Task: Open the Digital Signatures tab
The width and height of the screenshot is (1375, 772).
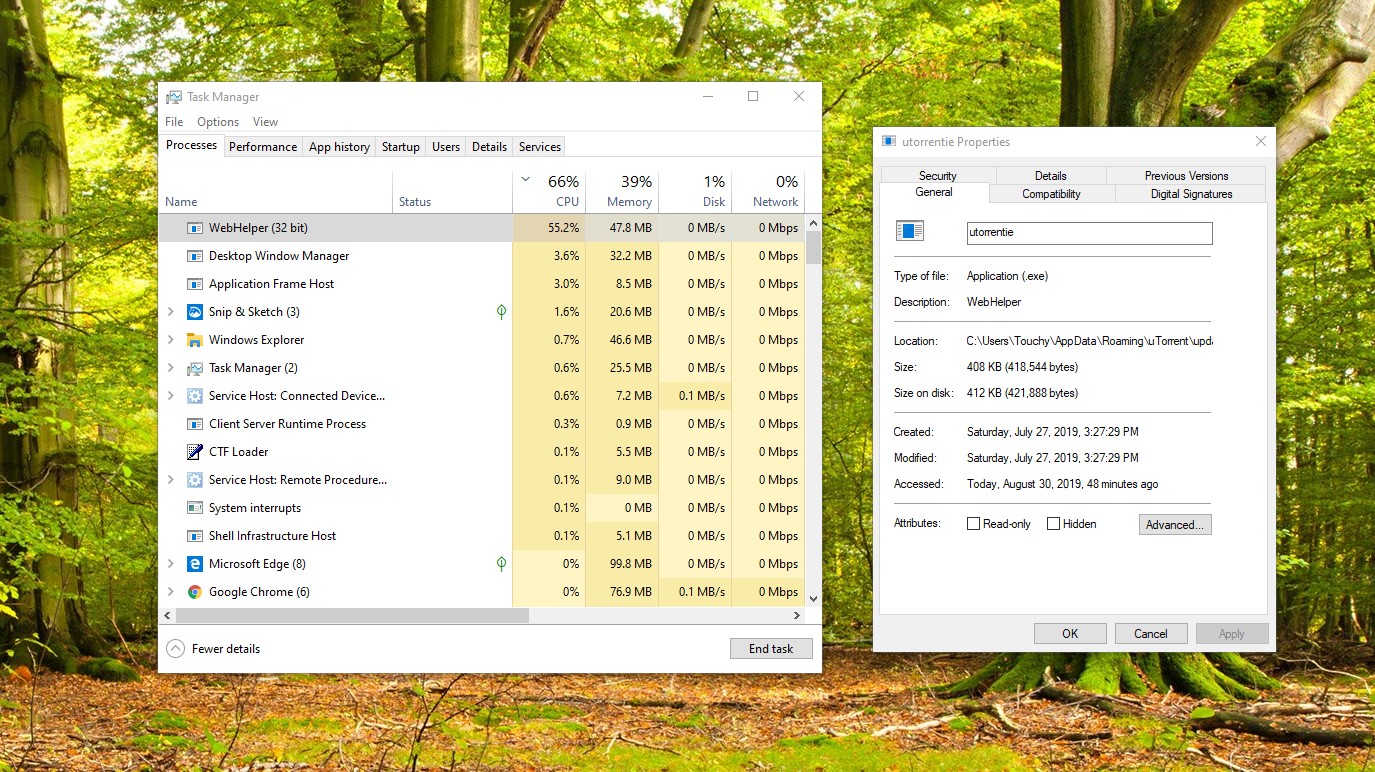Action: pyautogui.click(x=1191, y=194)
